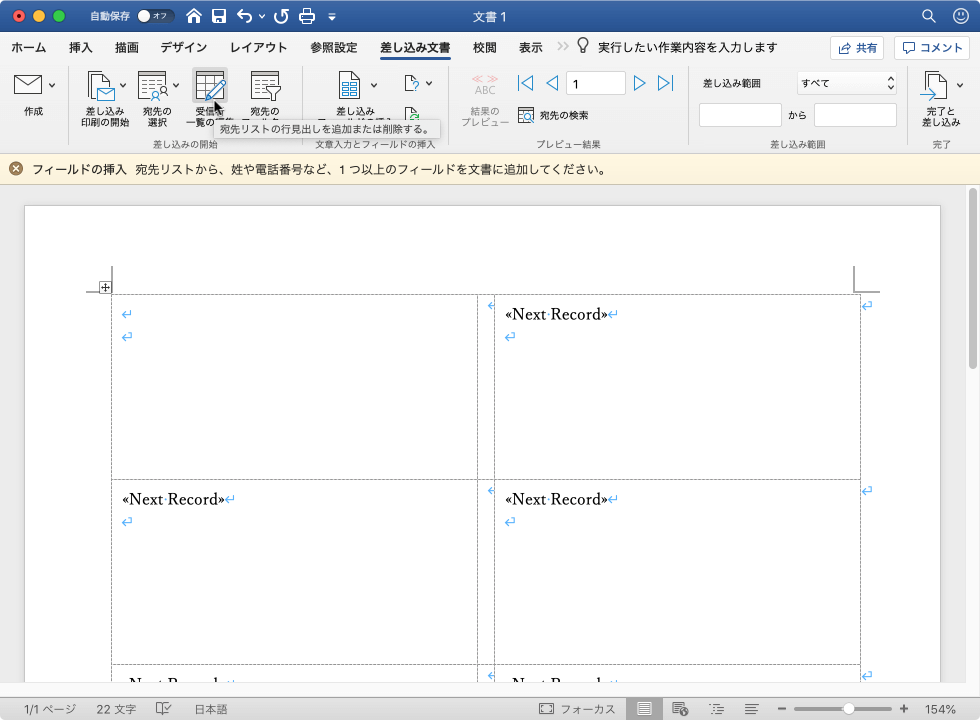Open the feedback smiley icon

click(x=961, y=16)
